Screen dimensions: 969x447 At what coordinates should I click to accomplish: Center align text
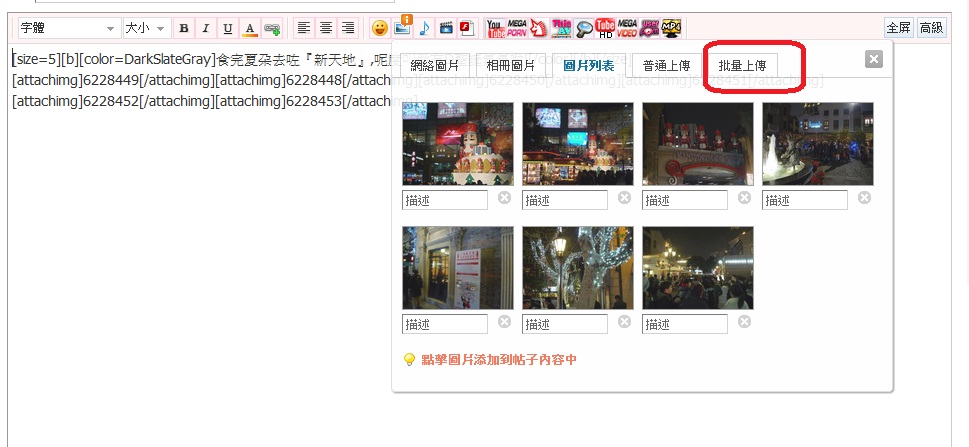click(326, 28)
